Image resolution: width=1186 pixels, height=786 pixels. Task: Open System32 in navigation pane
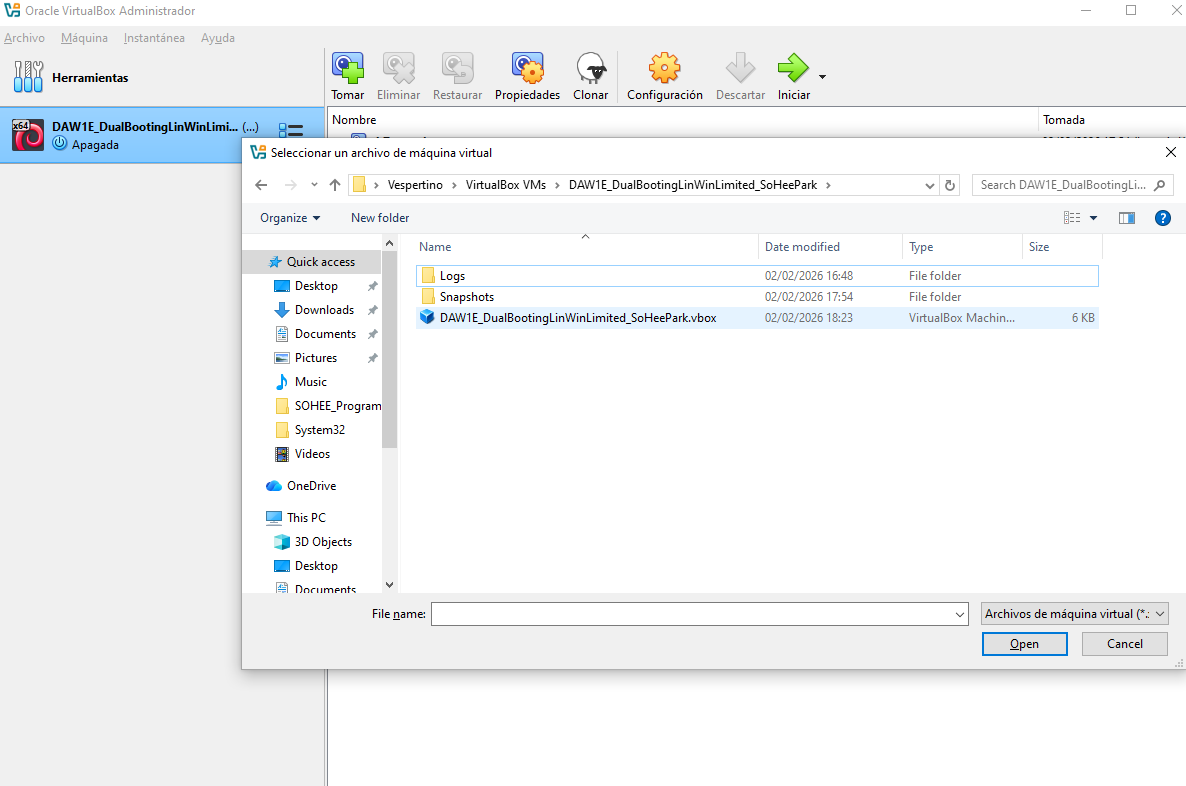[320, 430]
